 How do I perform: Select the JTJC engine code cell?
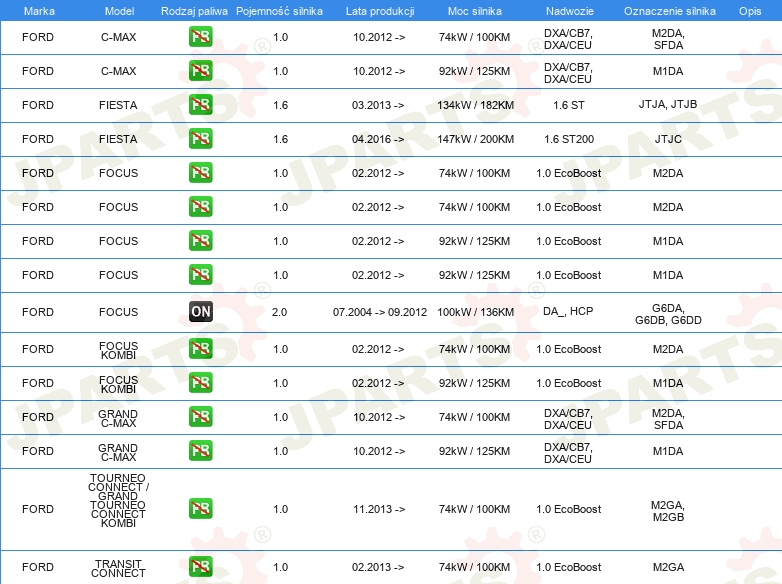pyautogui.click(x=668, y=139)
